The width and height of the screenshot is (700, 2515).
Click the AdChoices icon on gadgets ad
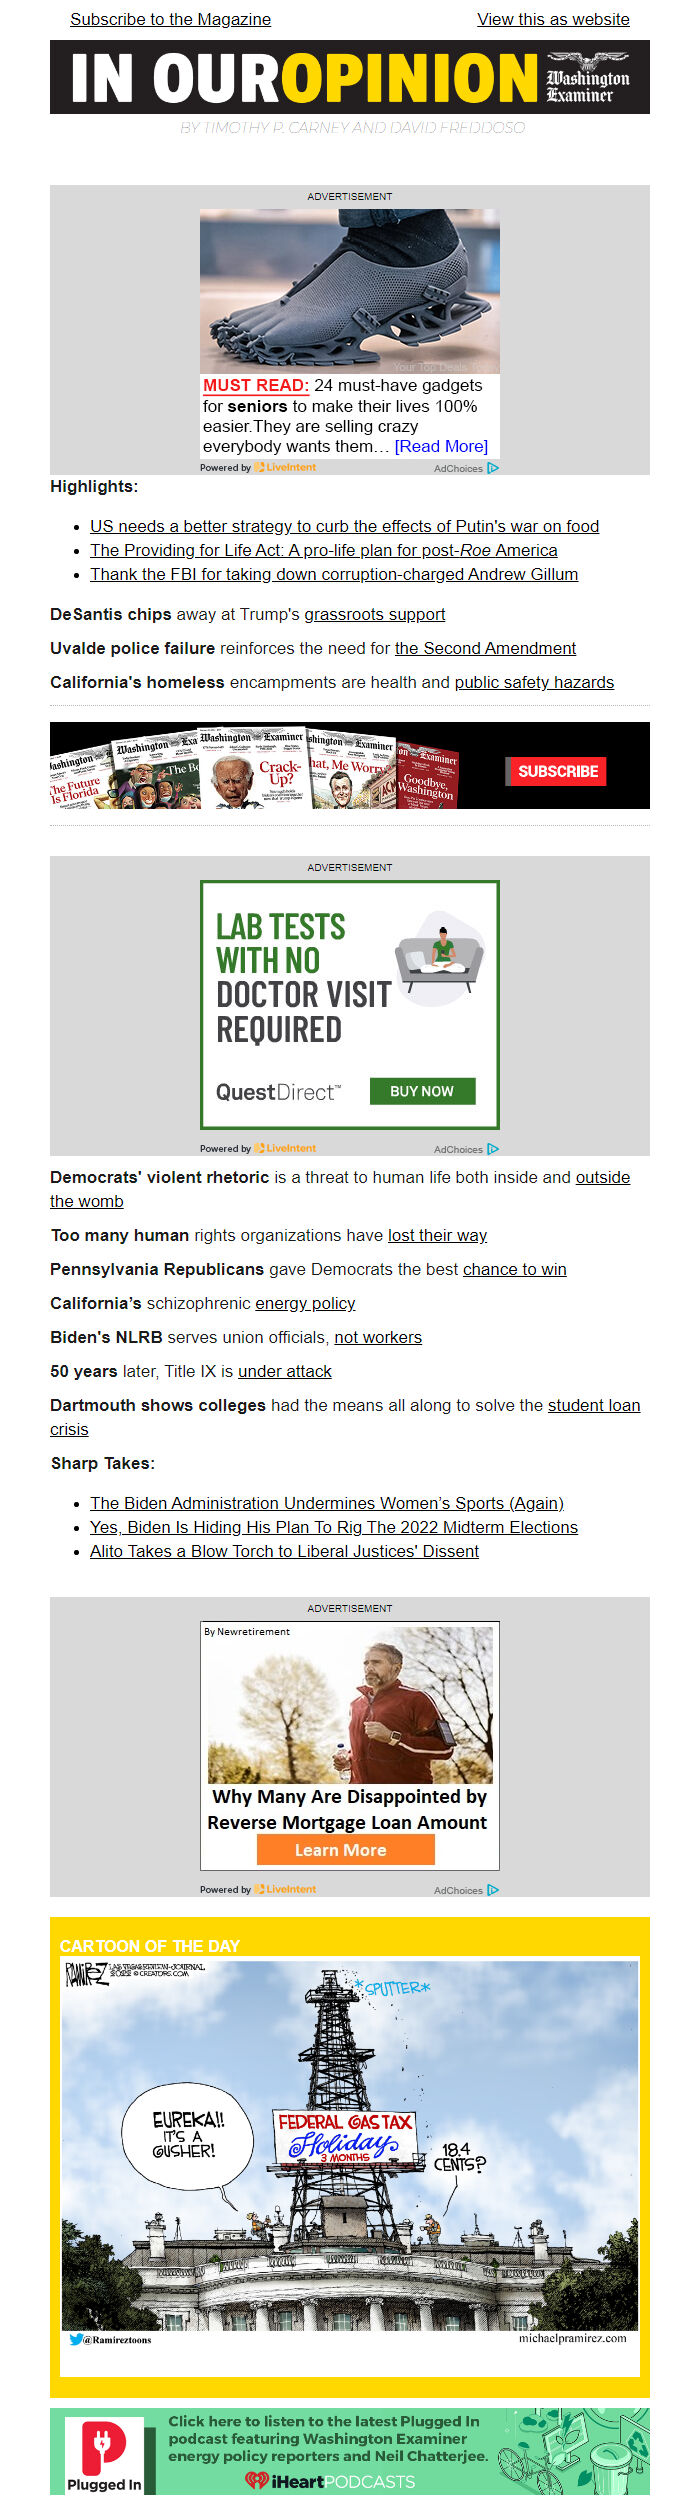pyautogui.click(x=492, y=468)
